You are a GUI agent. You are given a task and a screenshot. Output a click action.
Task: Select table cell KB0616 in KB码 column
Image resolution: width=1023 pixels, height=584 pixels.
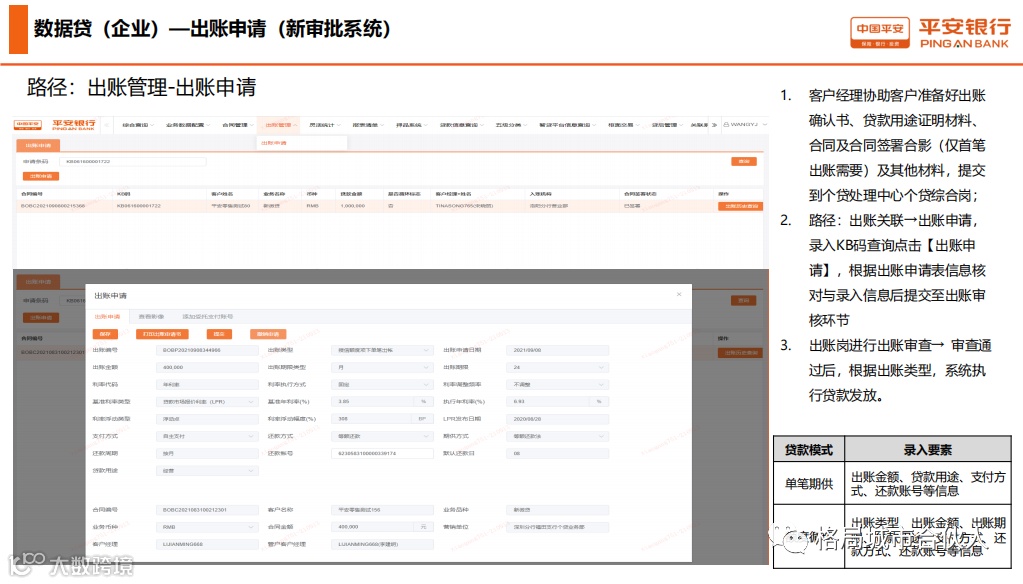pyautogui.click(x=138, y=206)
